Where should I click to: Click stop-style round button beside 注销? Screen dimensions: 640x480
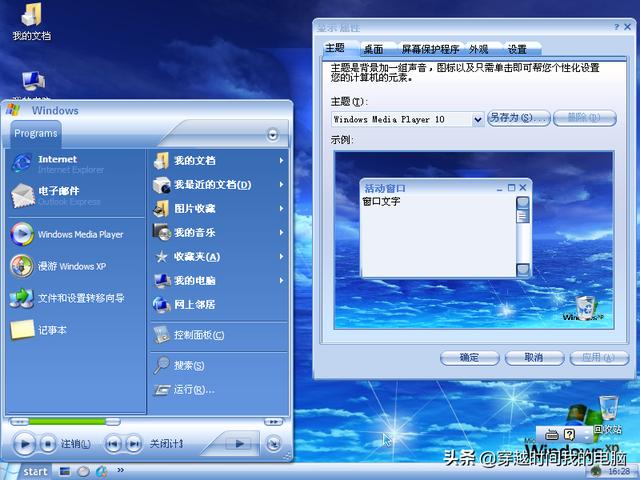tap(48, 444)
